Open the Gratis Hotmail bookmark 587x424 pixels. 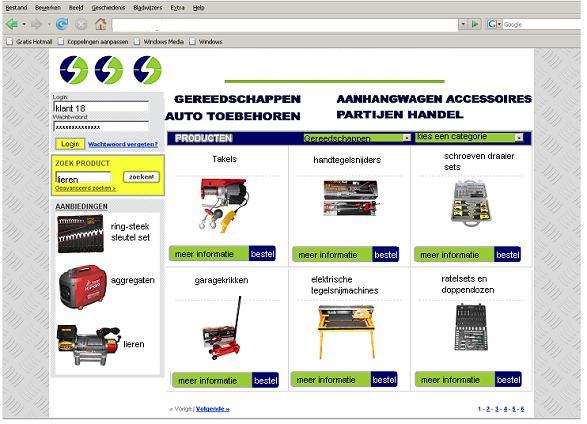point(30,42)
